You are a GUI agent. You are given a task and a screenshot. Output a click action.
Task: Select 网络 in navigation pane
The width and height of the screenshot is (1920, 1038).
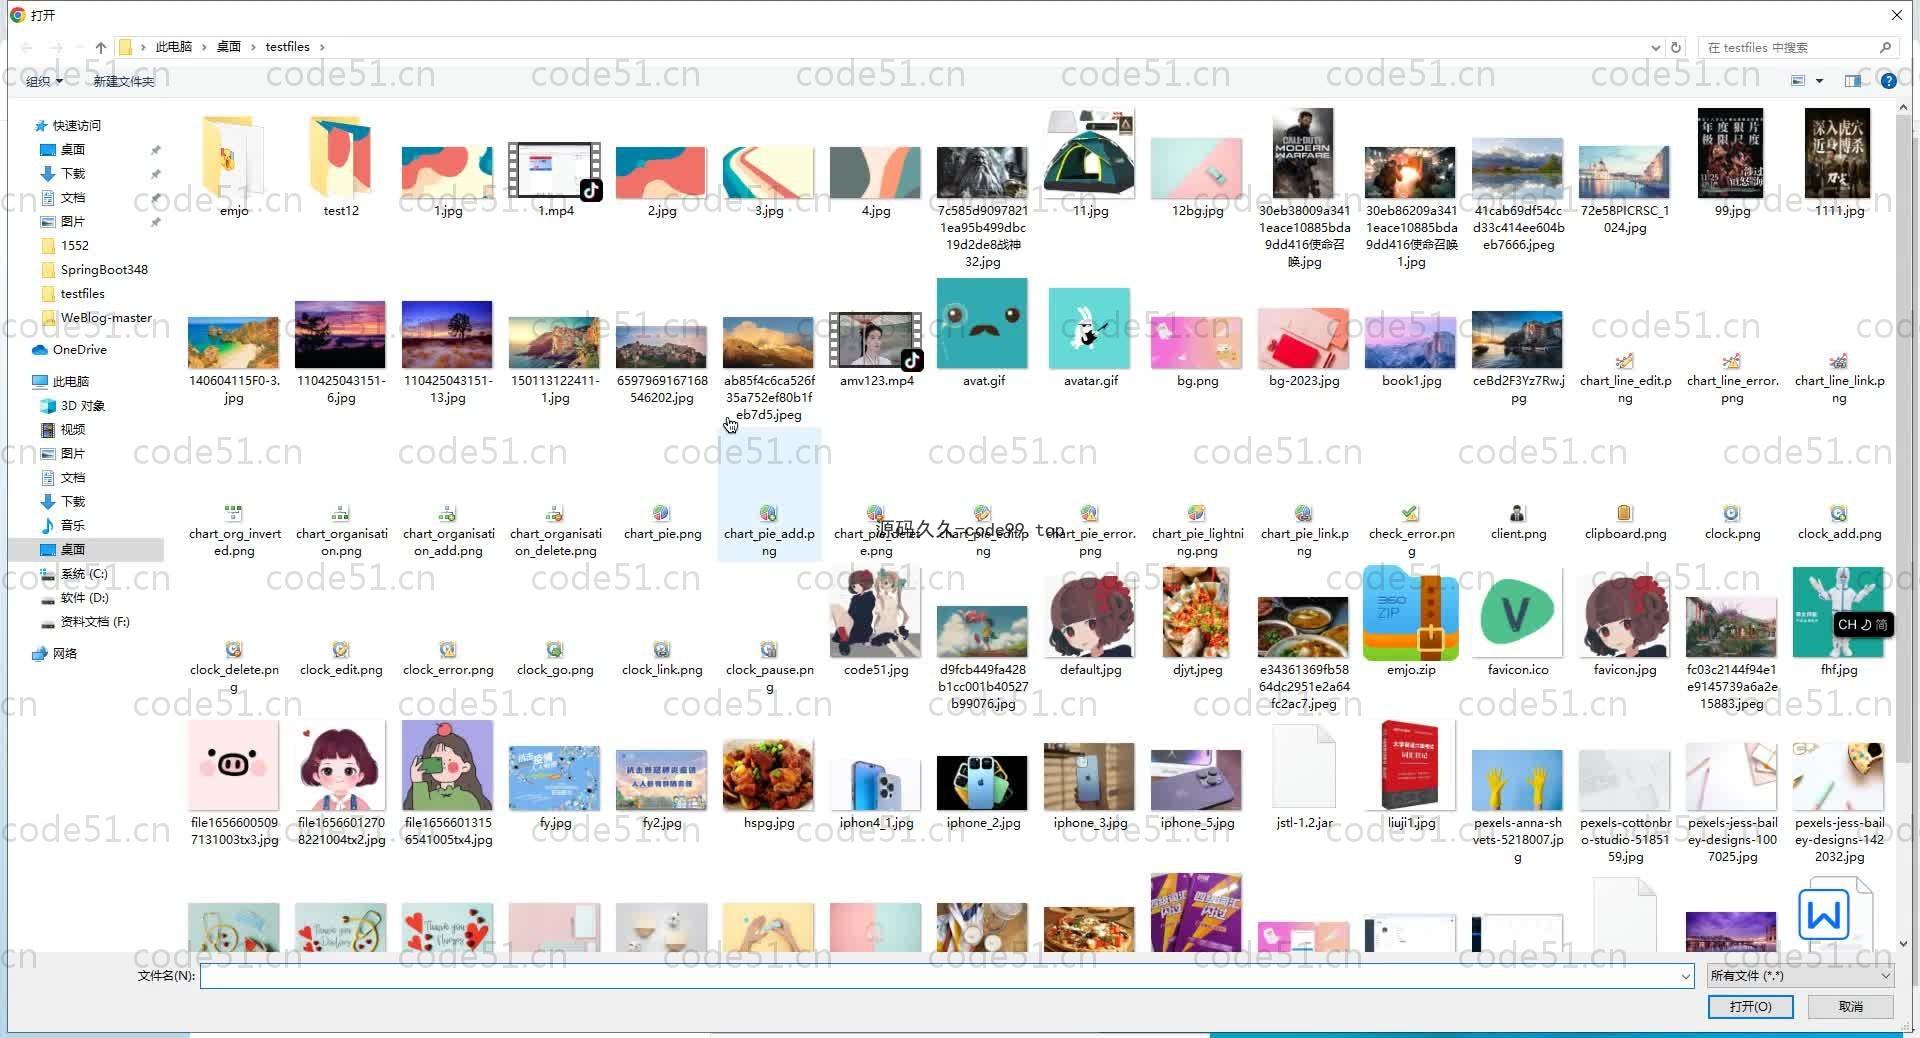(64, 654)
